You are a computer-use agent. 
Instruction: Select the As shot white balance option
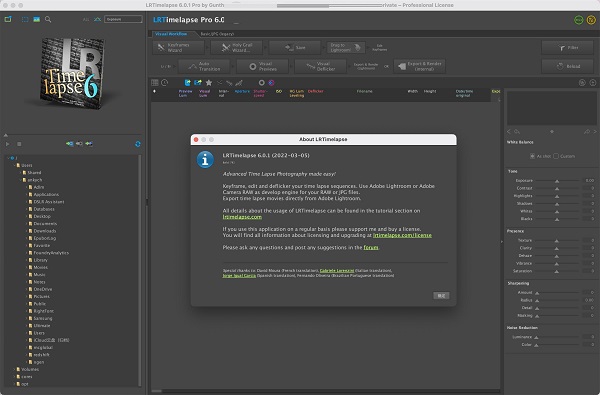pos(532,156)
